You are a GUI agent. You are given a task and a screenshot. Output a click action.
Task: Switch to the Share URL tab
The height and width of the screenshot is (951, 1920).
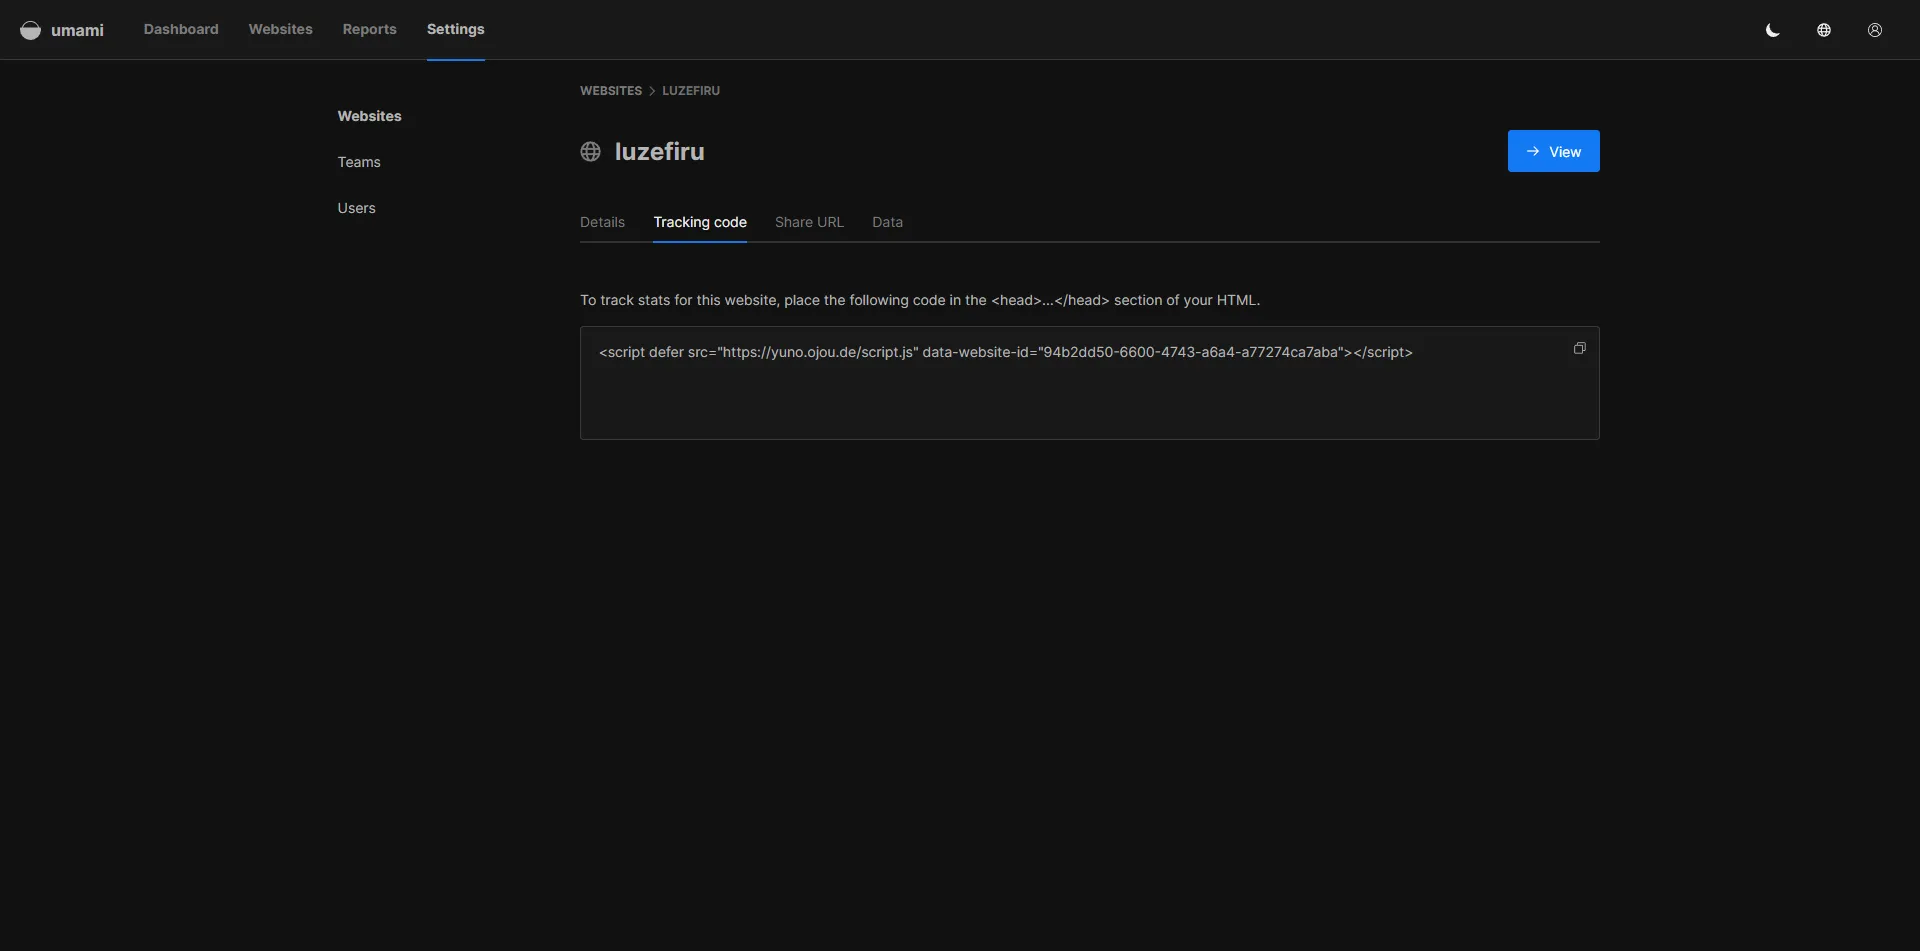tap(809, 222)
